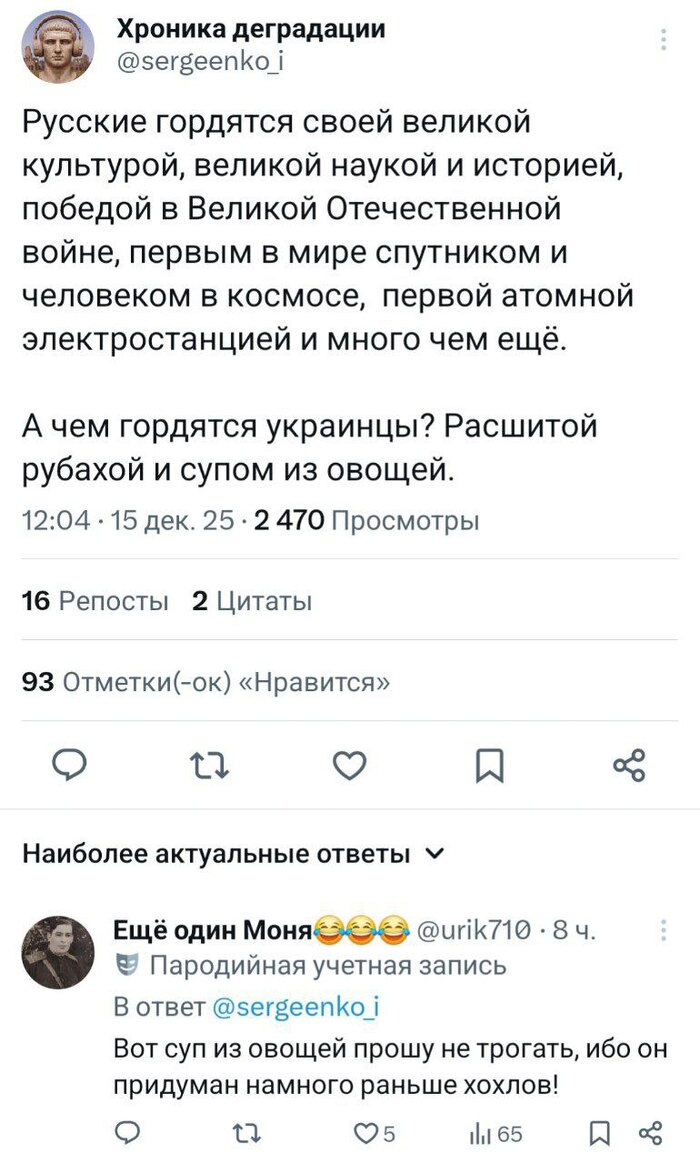The image size is (700, 1164).
Task: Open repost options on the main tweet
Action: click(210, 766)
